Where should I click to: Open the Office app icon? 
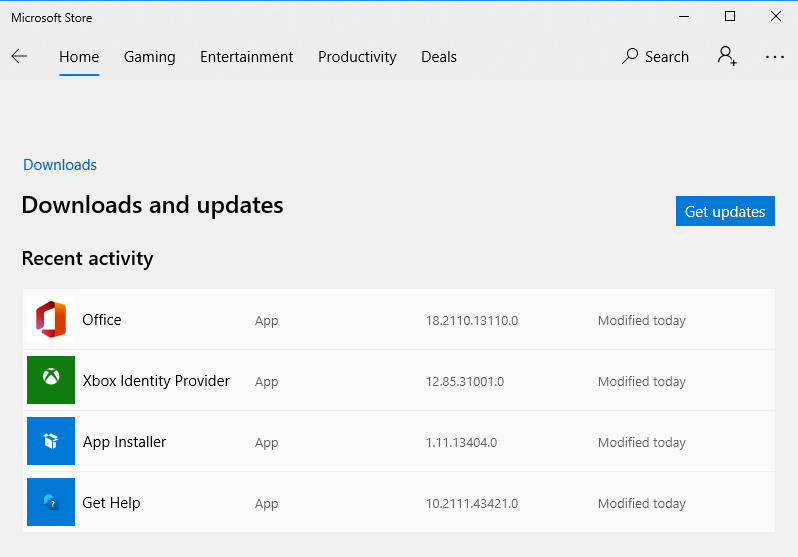51,319
